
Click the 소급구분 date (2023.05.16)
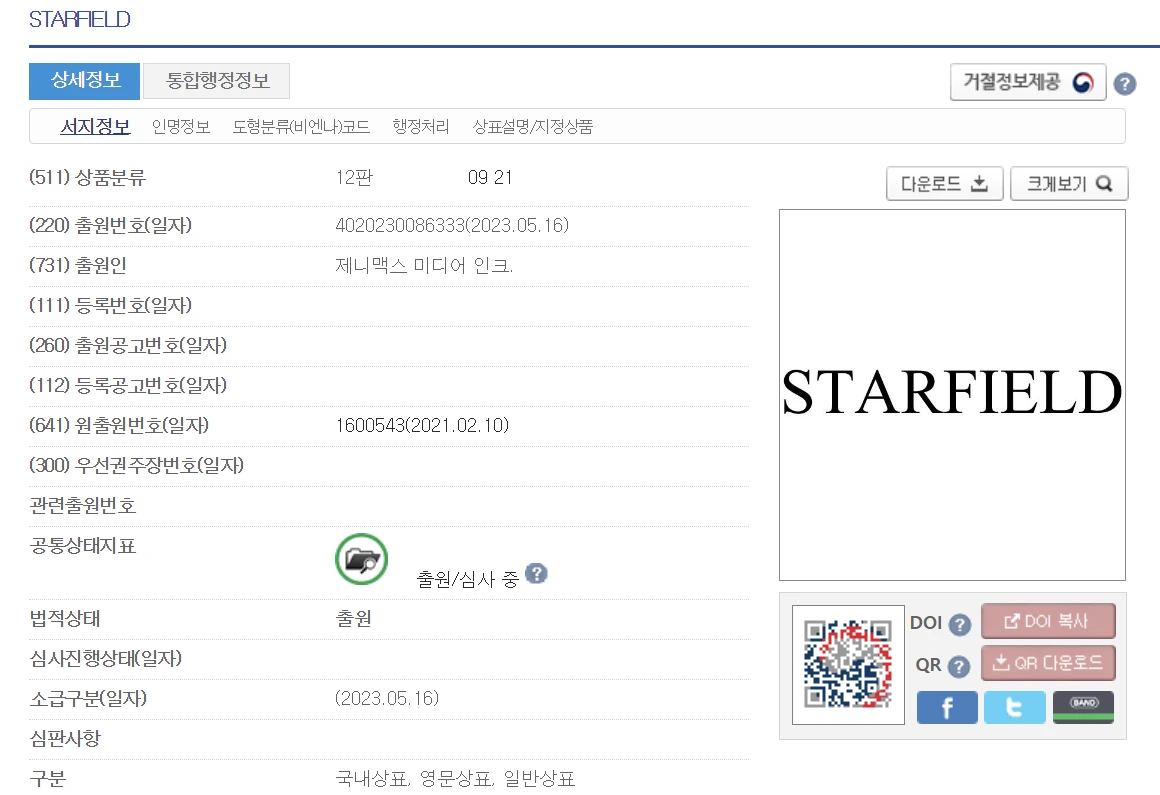(x=387, y=698)
